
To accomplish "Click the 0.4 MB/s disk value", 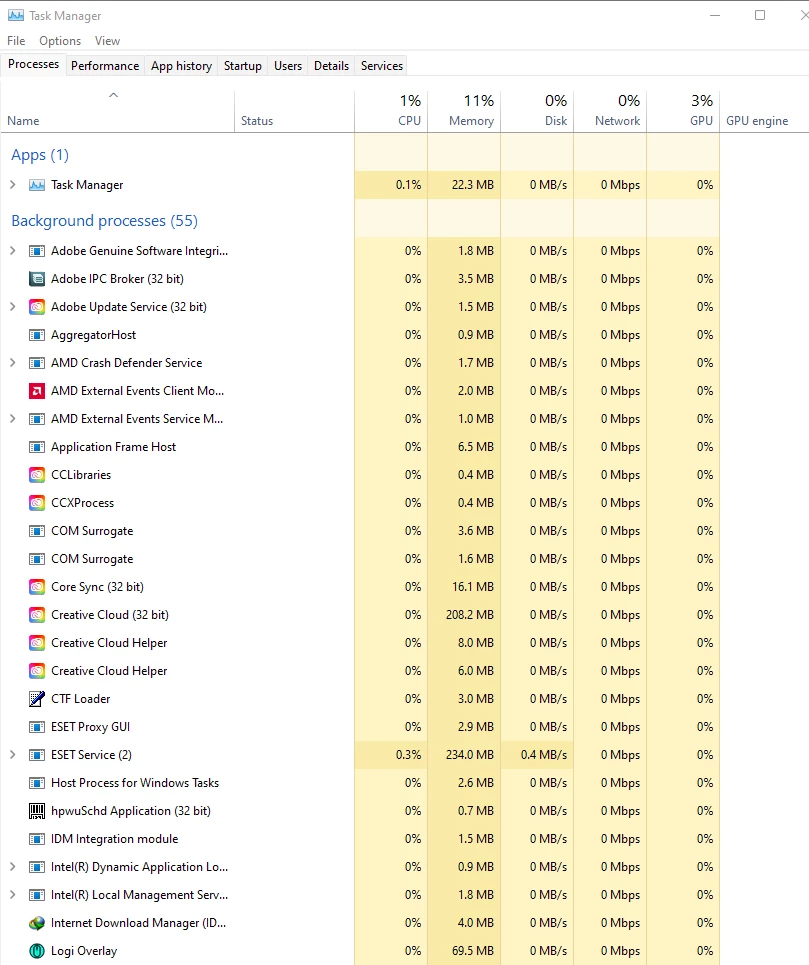I will 544,755.
